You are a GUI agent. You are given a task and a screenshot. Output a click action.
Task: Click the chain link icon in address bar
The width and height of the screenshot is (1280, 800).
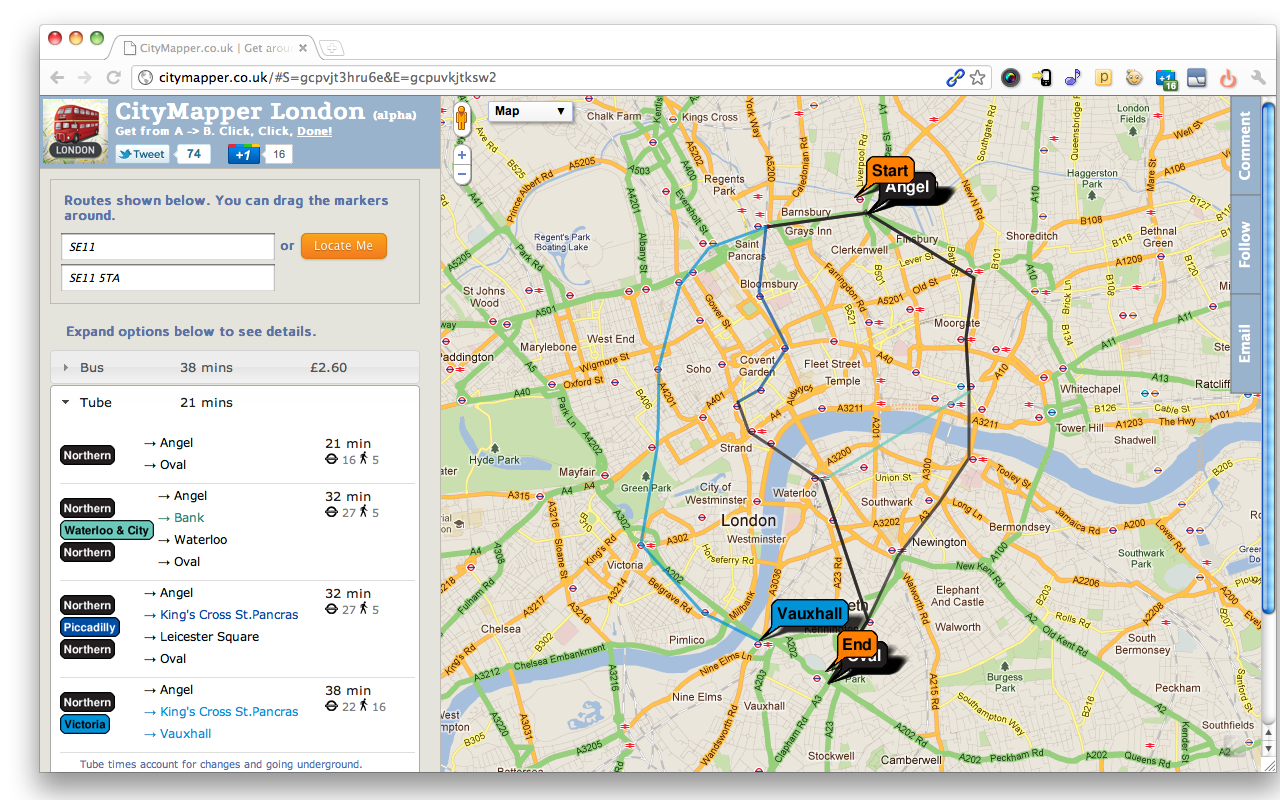(955, 77)
